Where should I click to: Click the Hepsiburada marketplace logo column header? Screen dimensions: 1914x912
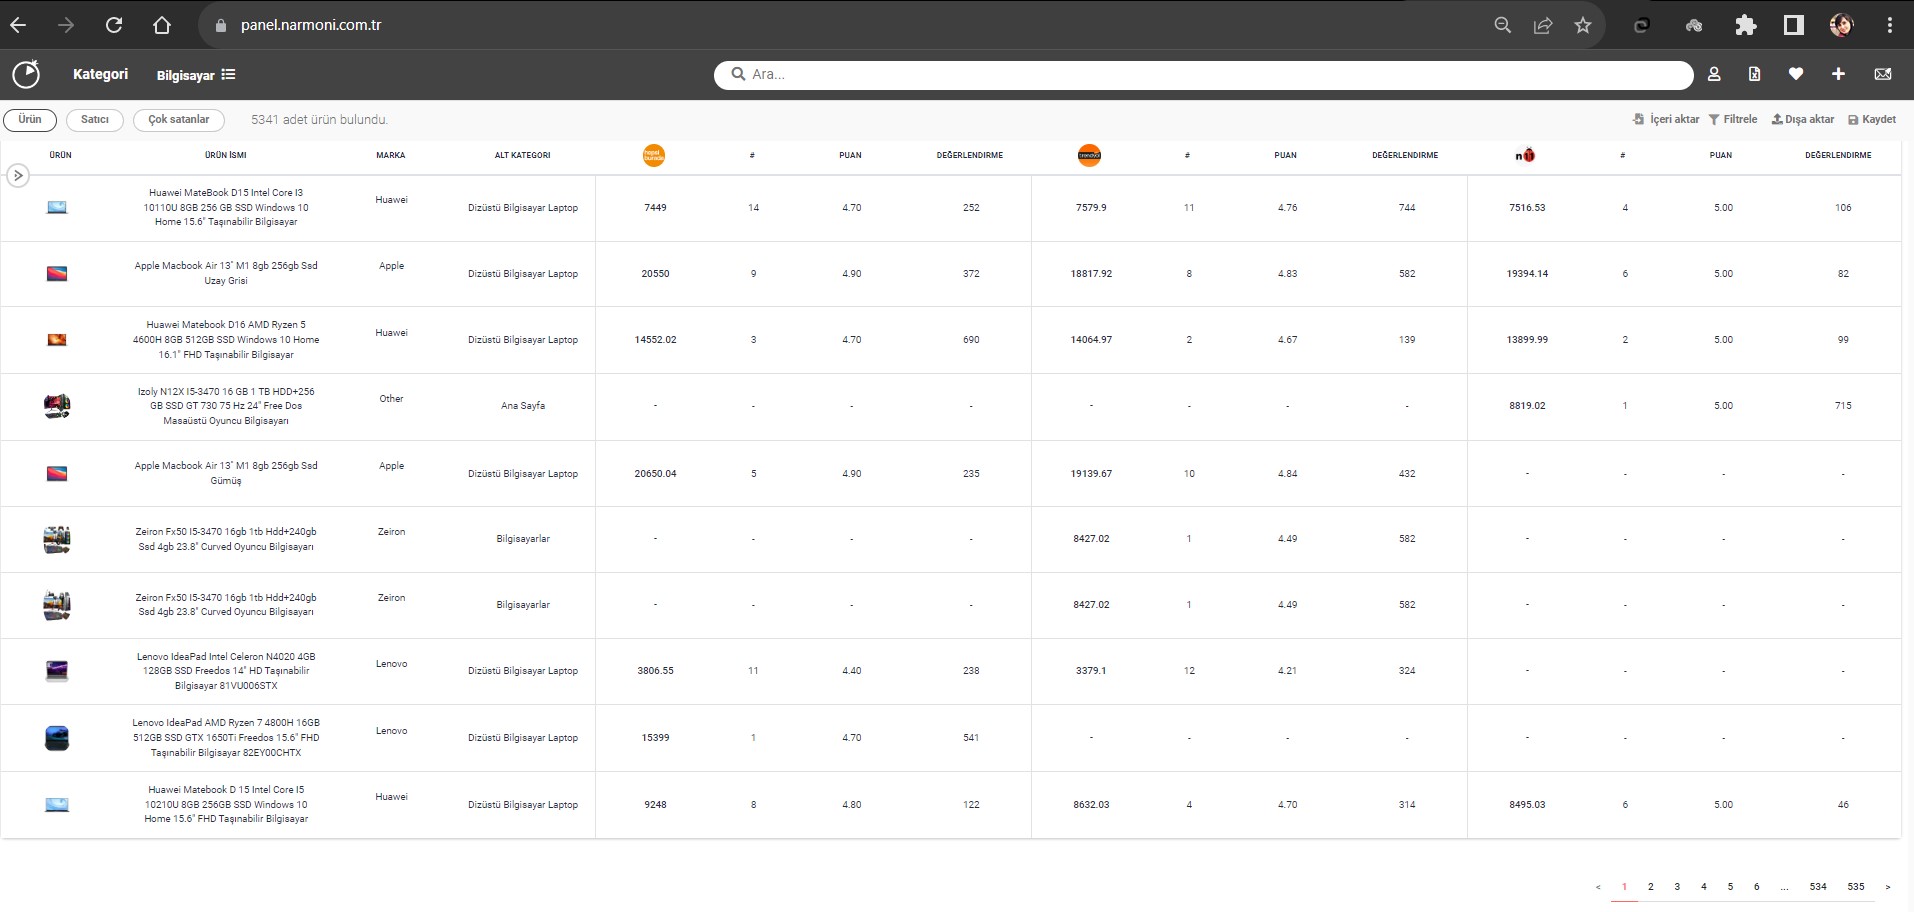(x=654, y=155)
